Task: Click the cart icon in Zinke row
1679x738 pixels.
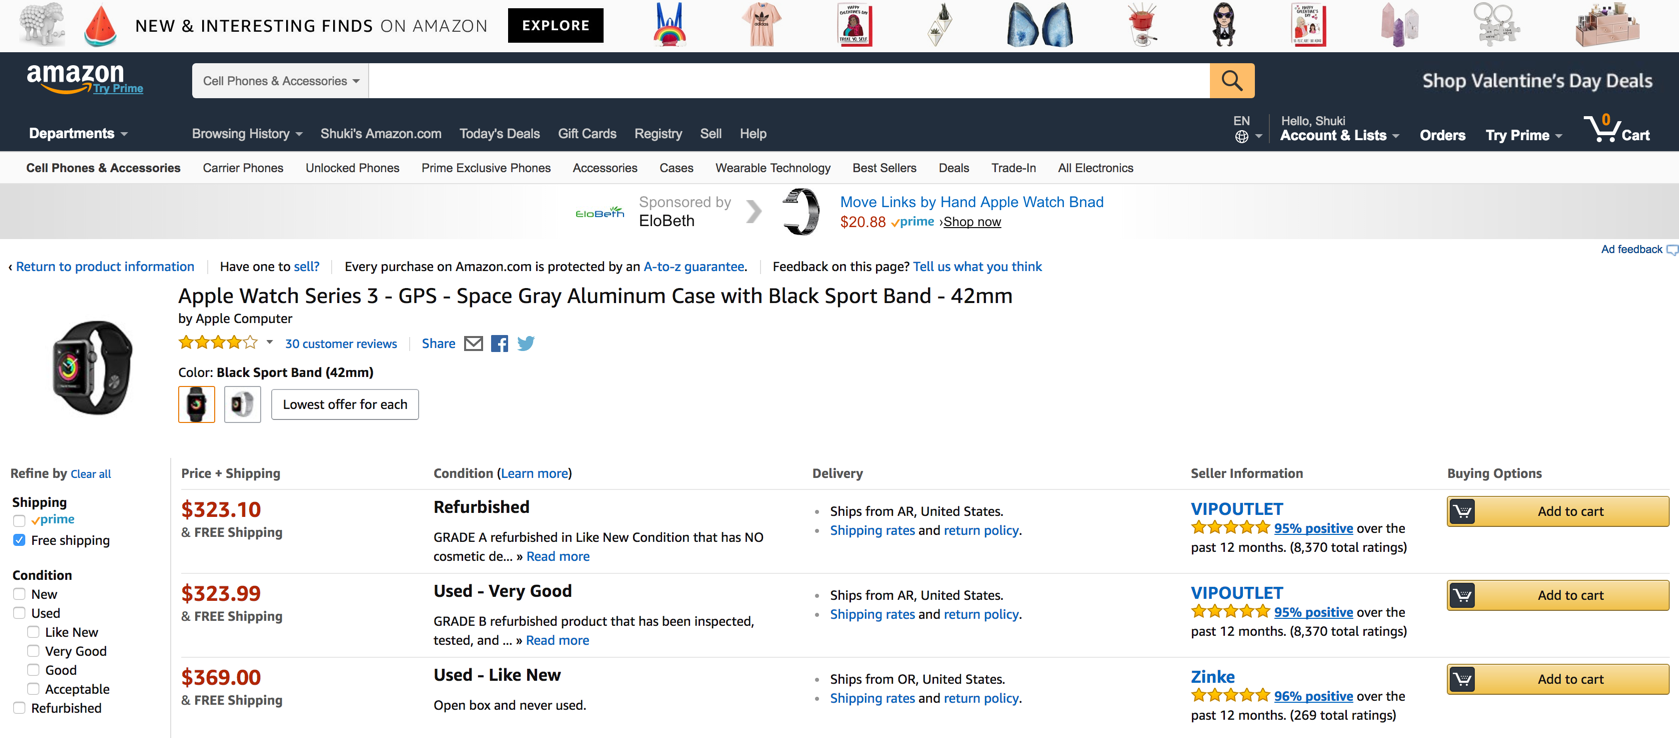Action: click(x=1463, y=679)
